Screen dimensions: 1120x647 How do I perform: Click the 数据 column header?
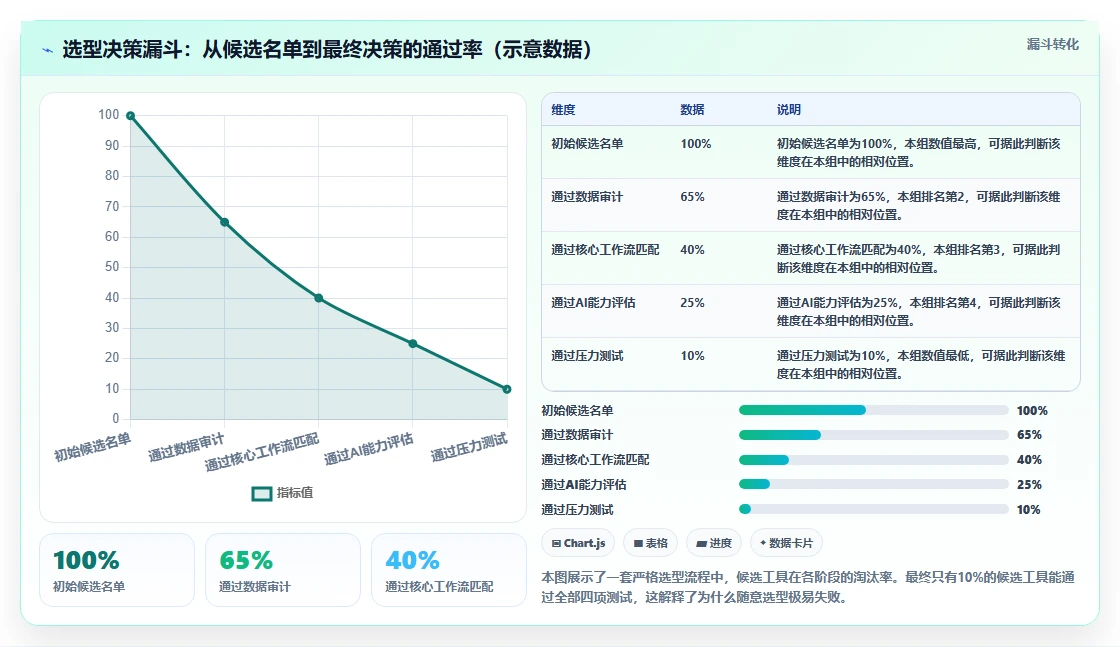pos(692,110)
